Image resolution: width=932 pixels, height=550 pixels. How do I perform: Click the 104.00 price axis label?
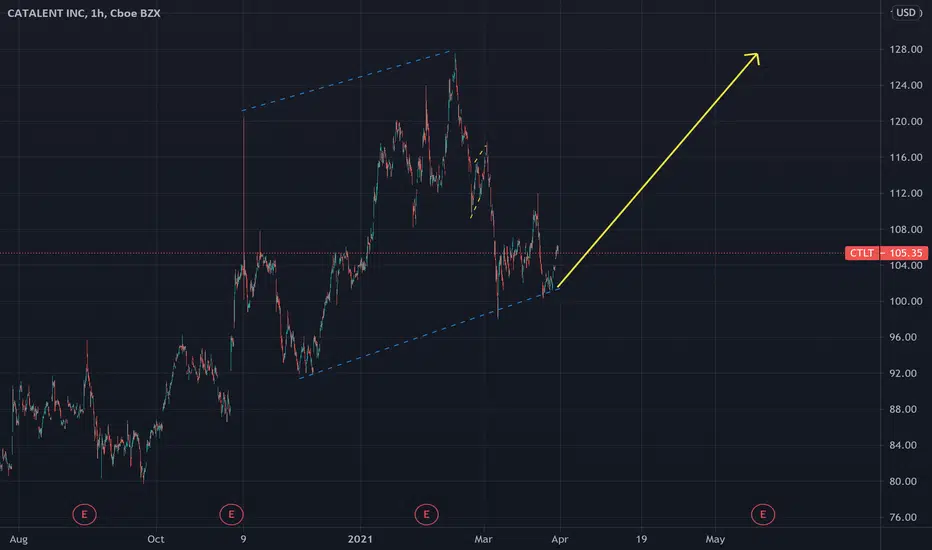pos(906,266)
